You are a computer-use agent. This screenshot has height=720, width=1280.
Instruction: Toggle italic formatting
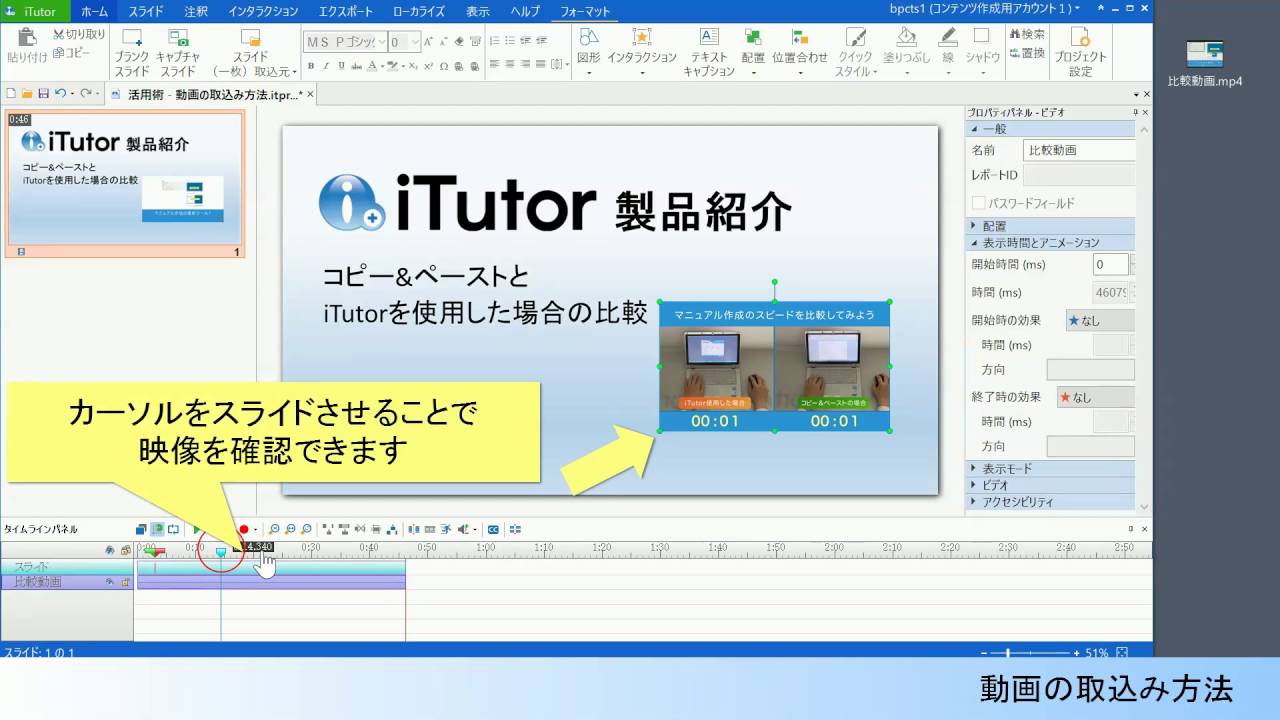coord(326,66)
